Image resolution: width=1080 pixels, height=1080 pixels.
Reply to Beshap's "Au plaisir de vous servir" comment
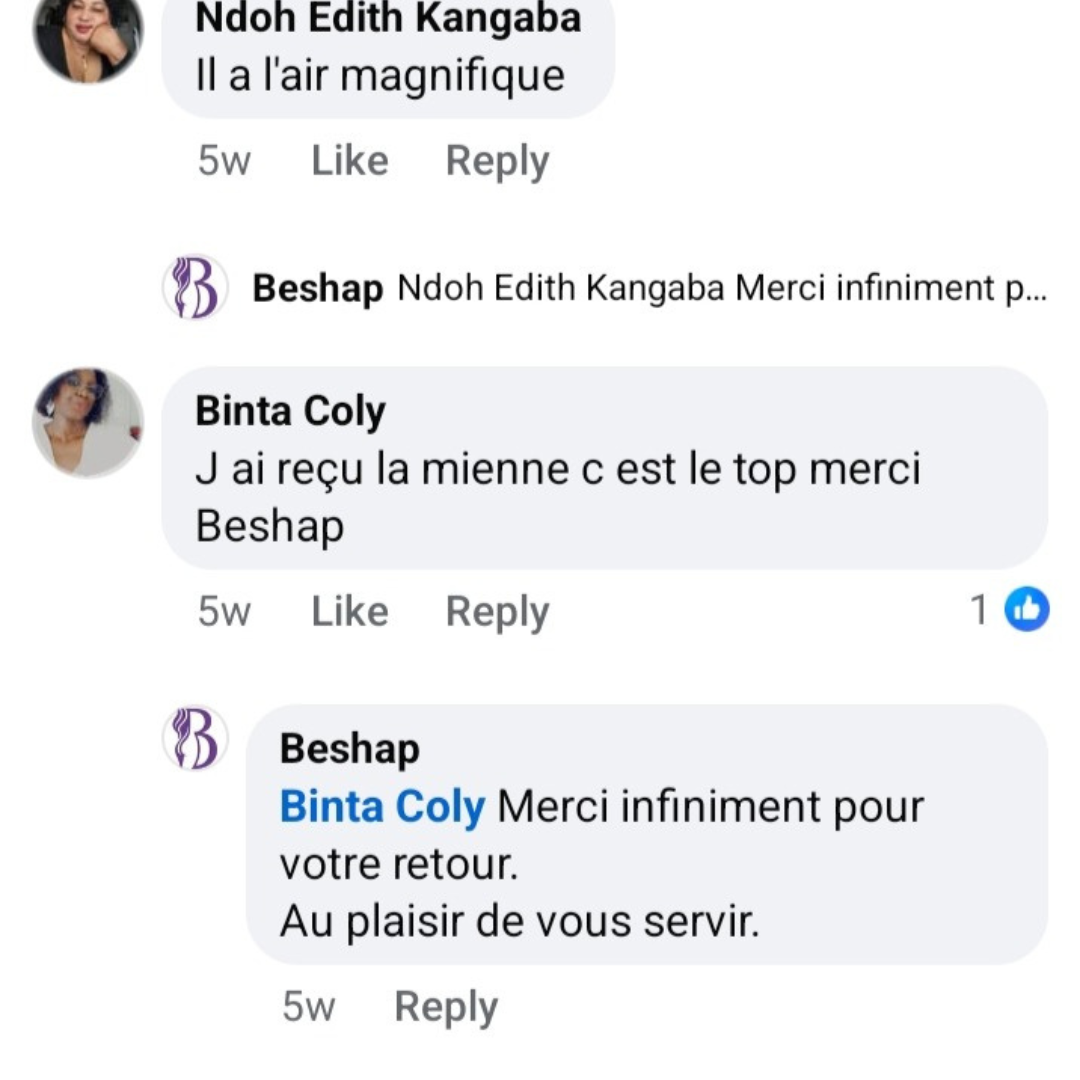tap(446, 1007)
